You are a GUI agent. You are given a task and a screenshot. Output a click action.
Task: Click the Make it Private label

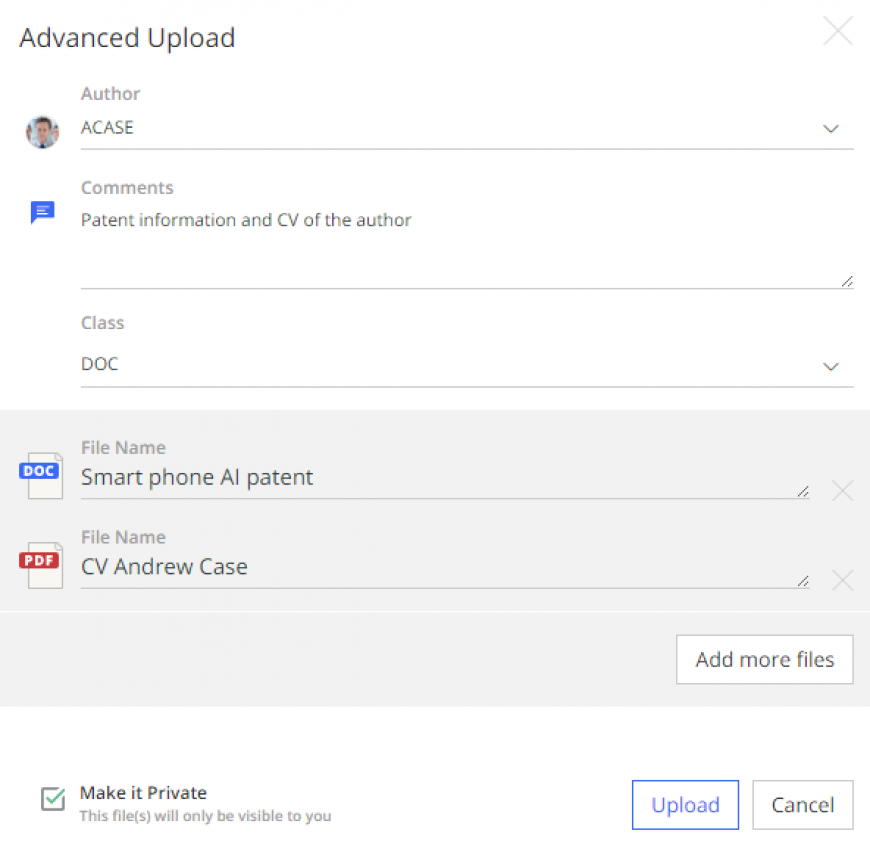[143, 792]
